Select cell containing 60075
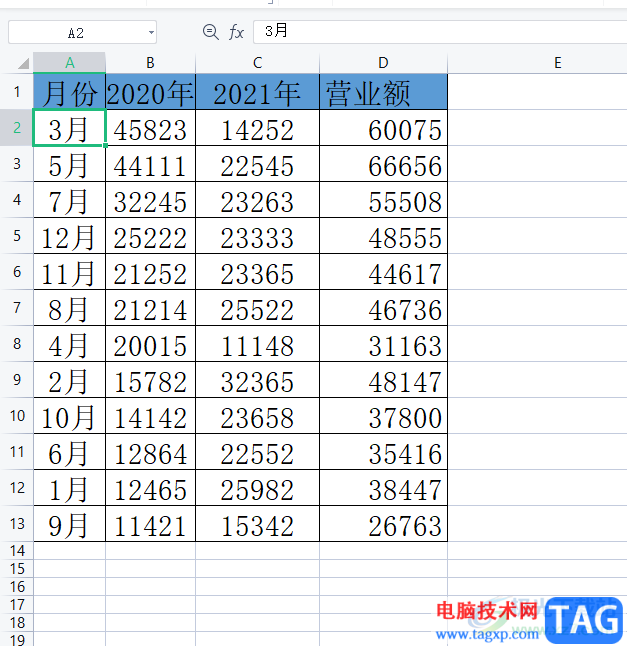The height and width of the screenshot is (646, 627). point(383,128)
